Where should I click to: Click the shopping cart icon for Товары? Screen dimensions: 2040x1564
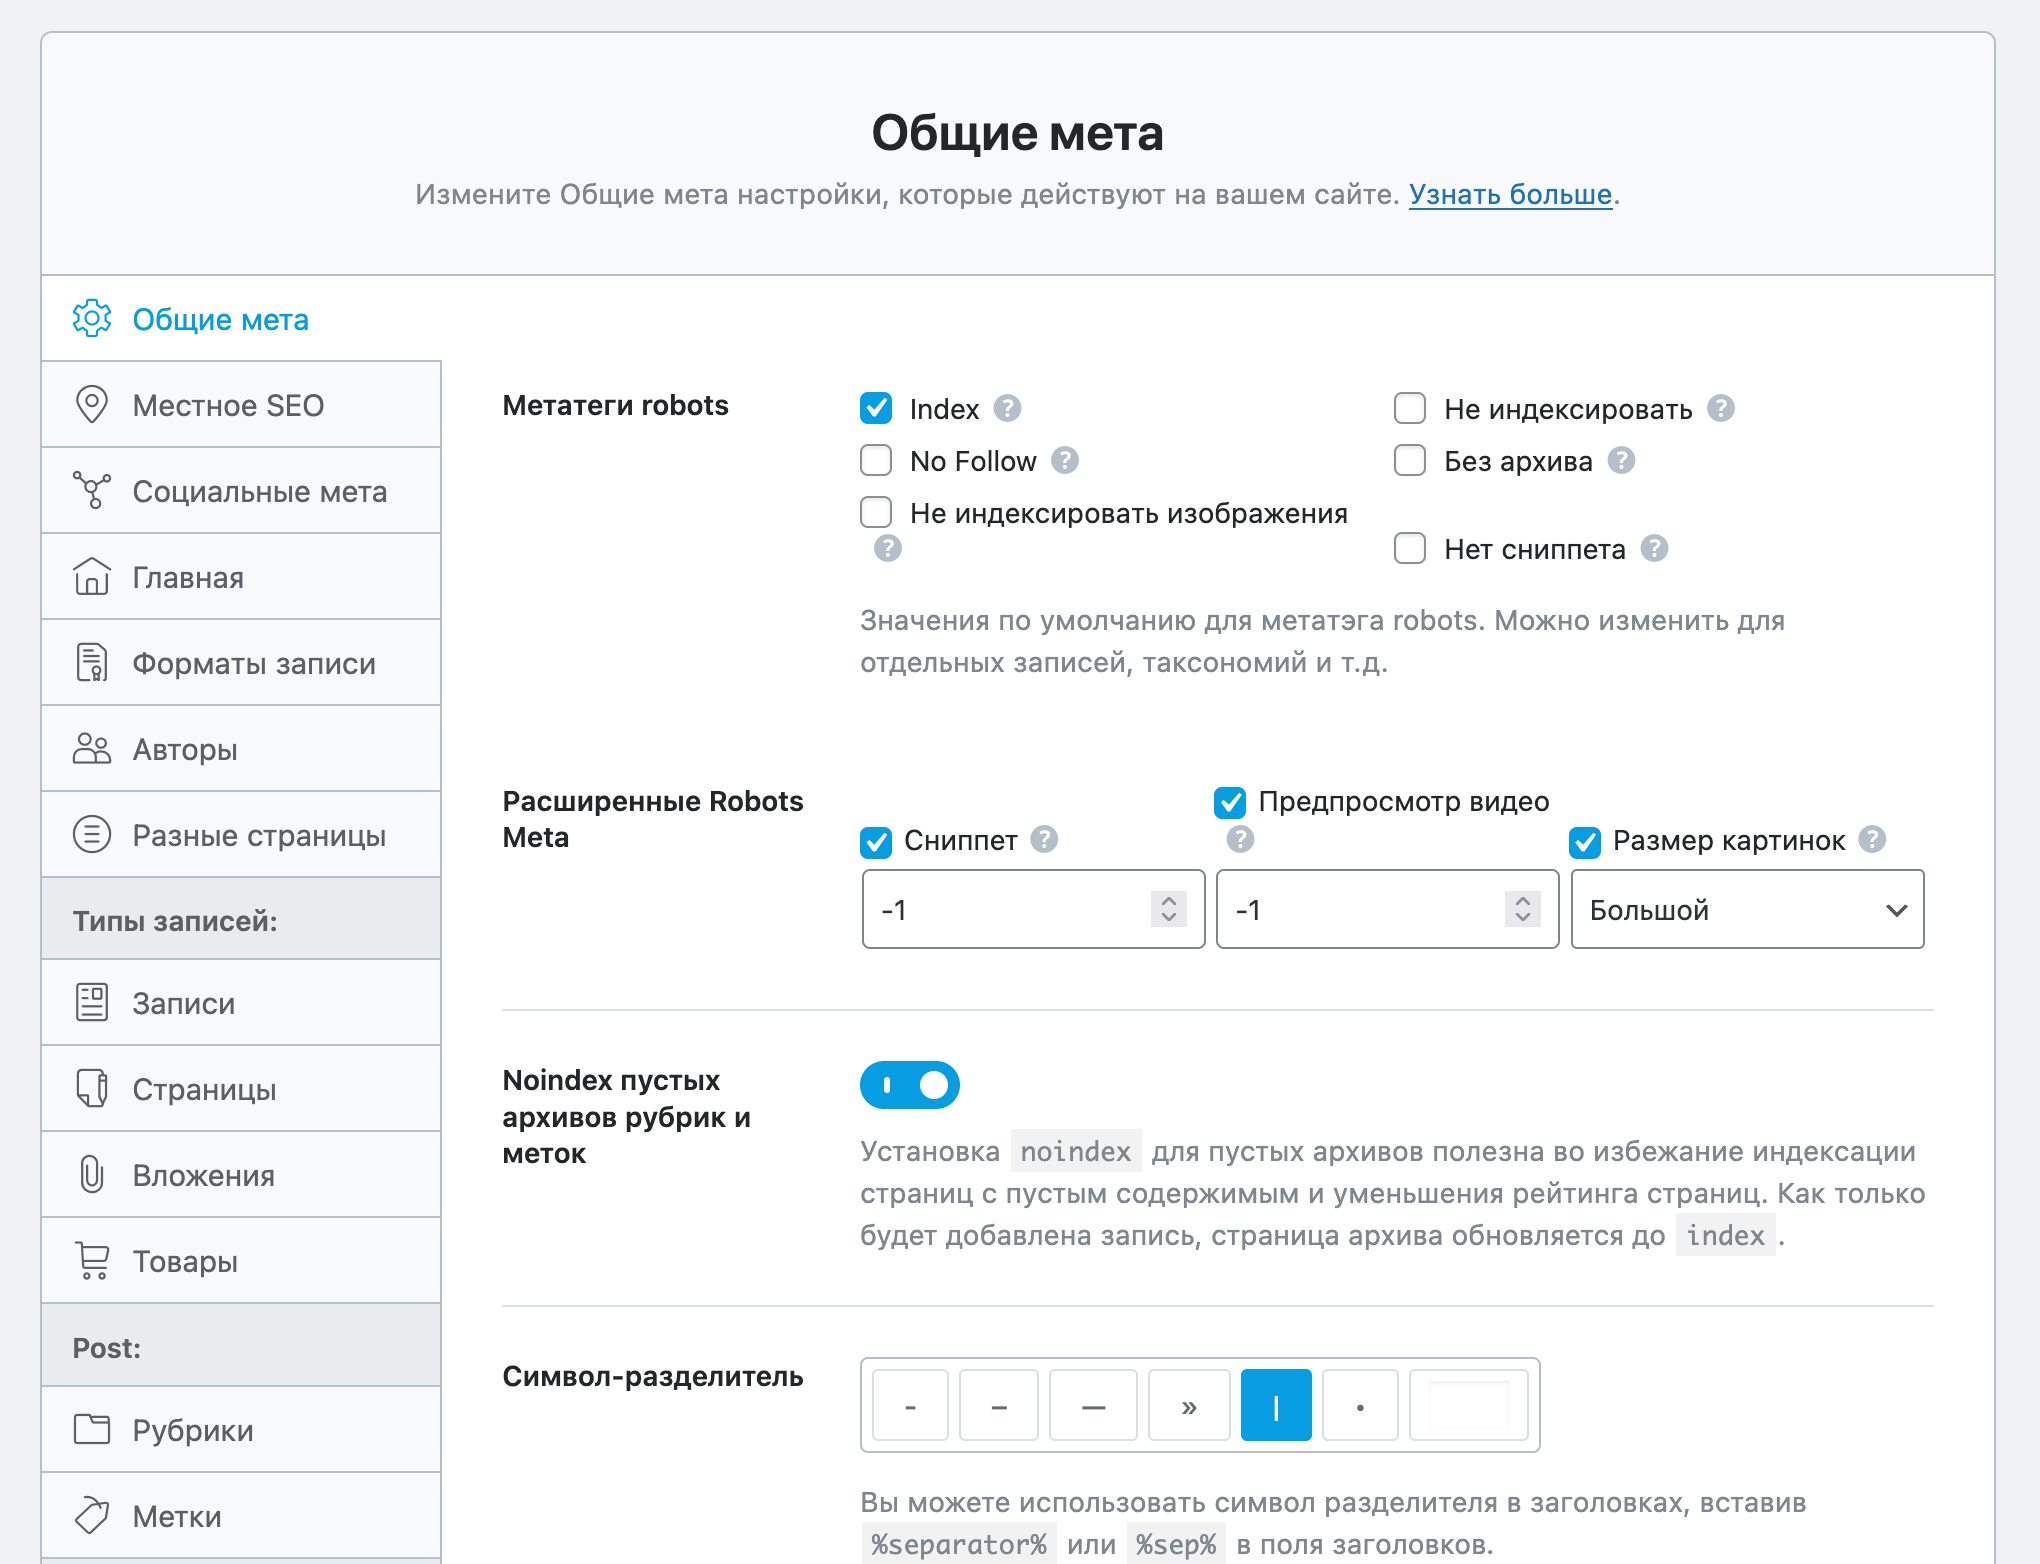pyautogui.click(x=92, y=1261)
